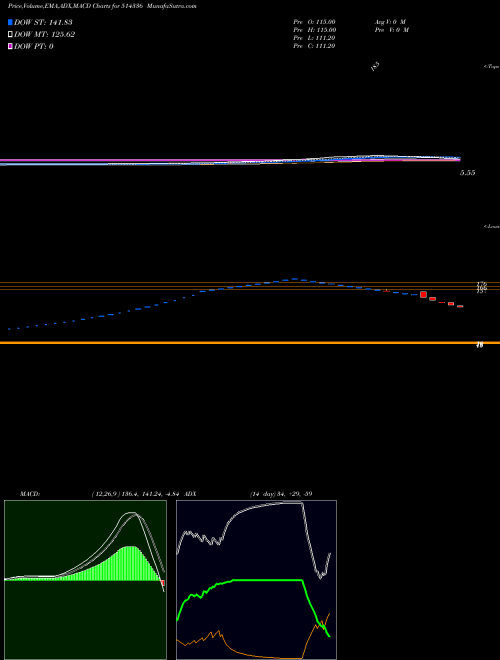Click the rotated 185 label near chart top
Viewport: 500px width, 660px height.
pyautogui.click(x=376, y=67)
